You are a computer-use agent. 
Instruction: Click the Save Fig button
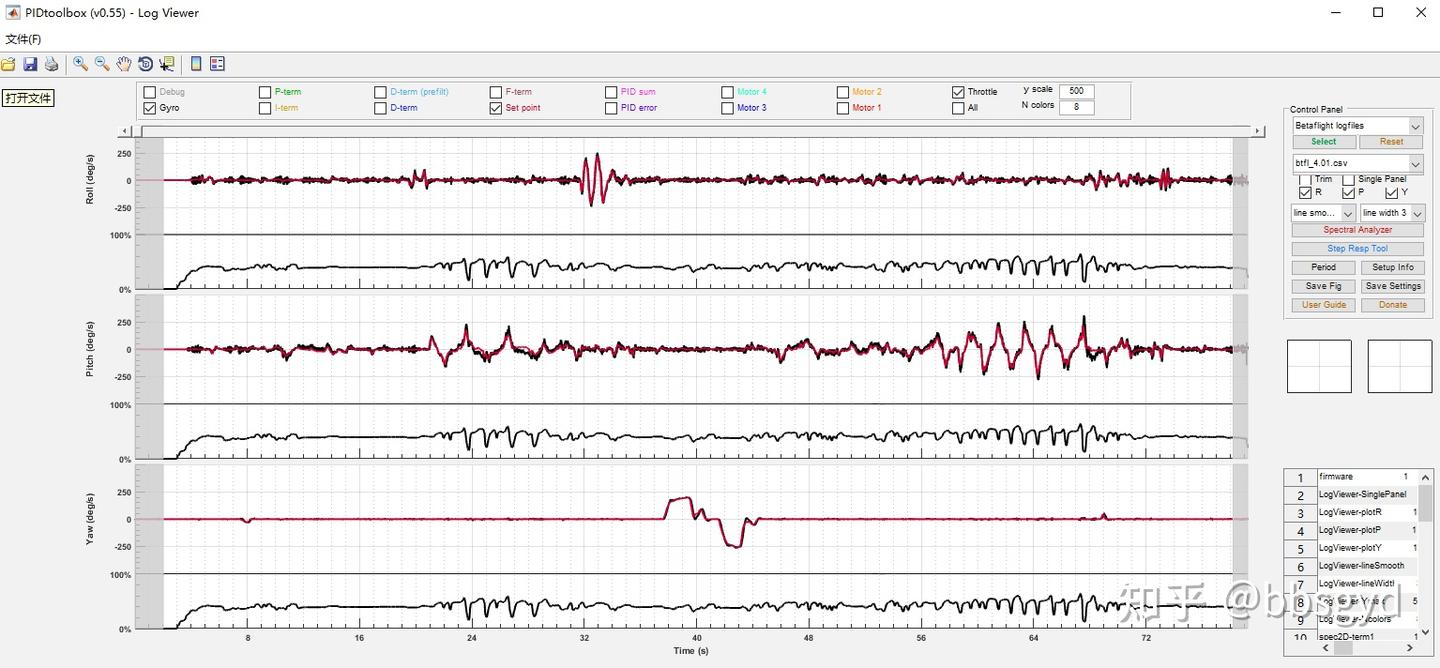coord(1323,286)
